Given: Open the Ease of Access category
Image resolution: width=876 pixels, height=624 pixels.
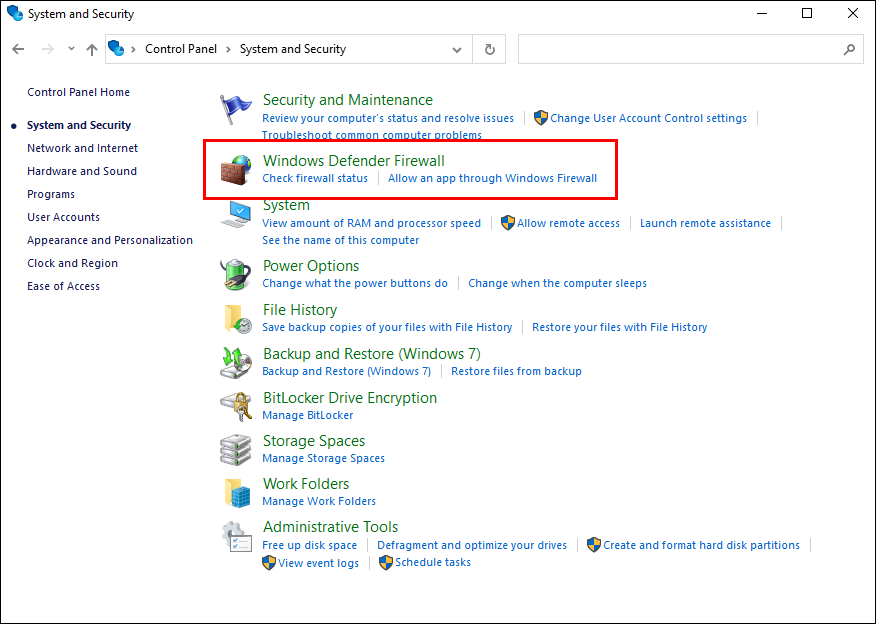Looking at the screenshot, I should (63, 286).
